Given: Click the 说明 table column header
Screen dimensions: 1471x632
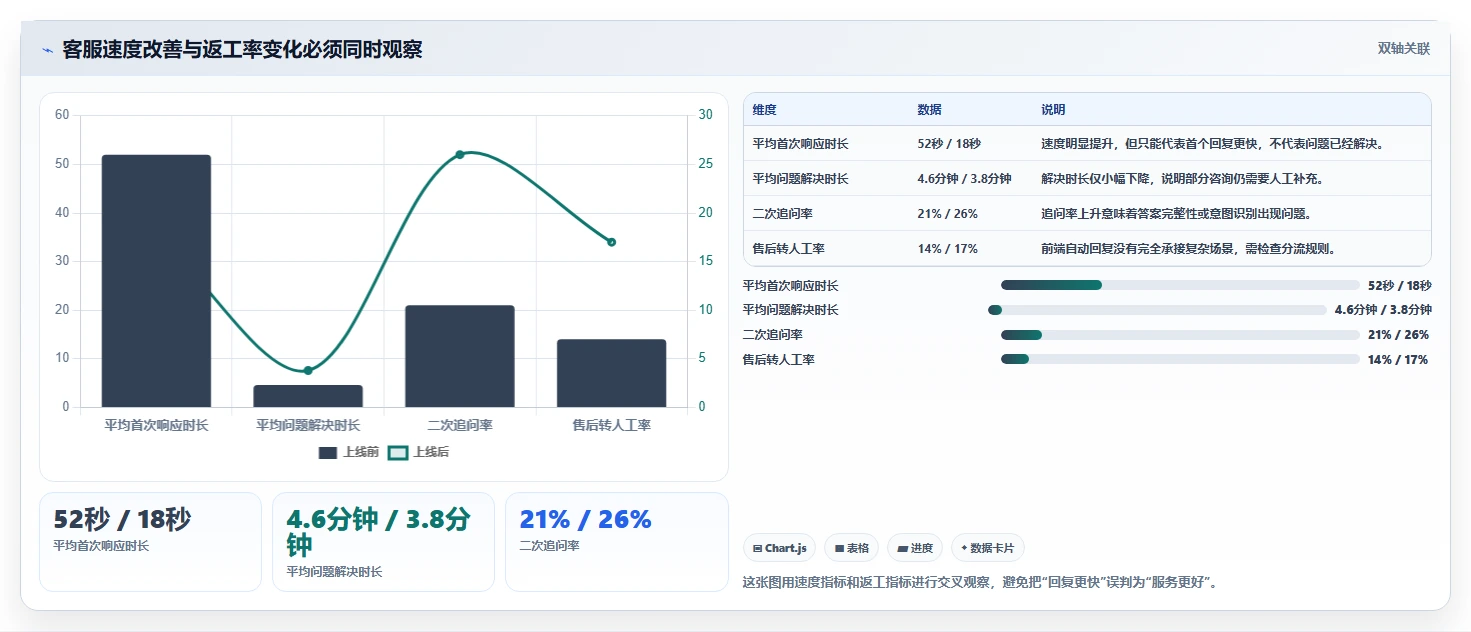Looking at the screenshot, I should [1053, 110].
